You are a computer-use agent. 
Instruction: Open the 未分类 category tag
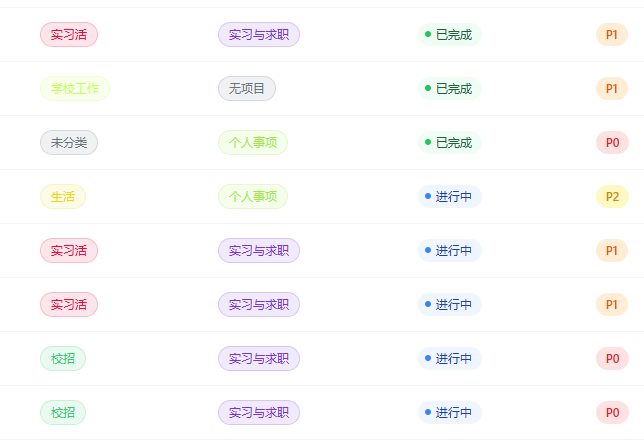[x=69, y=143]
